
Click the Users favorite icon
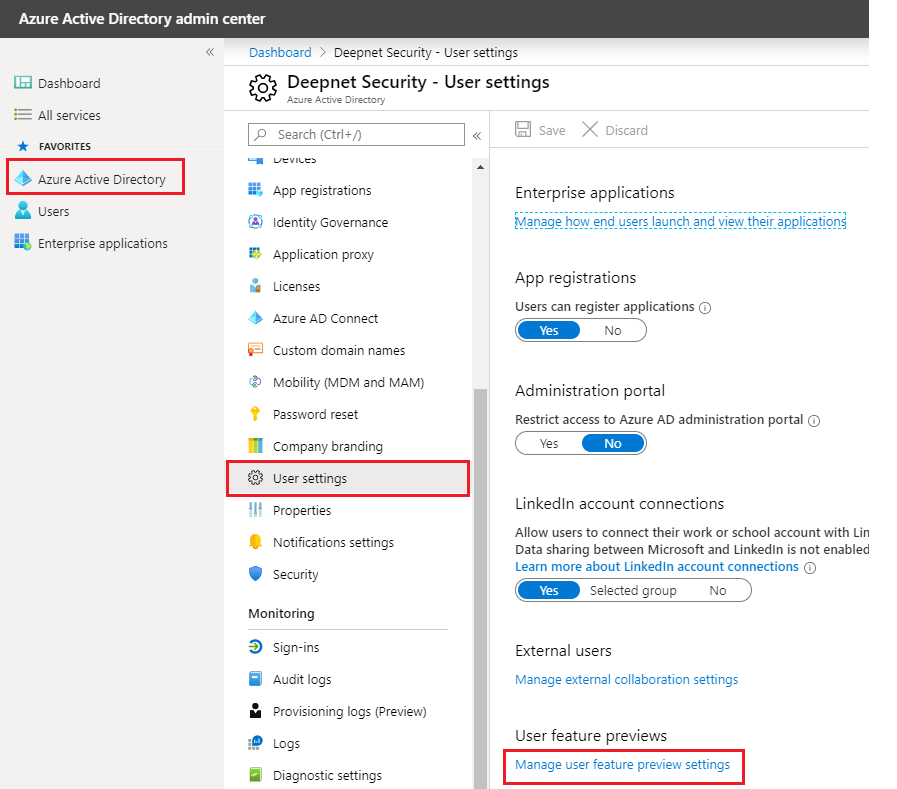pyautogui.click(x=23, y=211)
